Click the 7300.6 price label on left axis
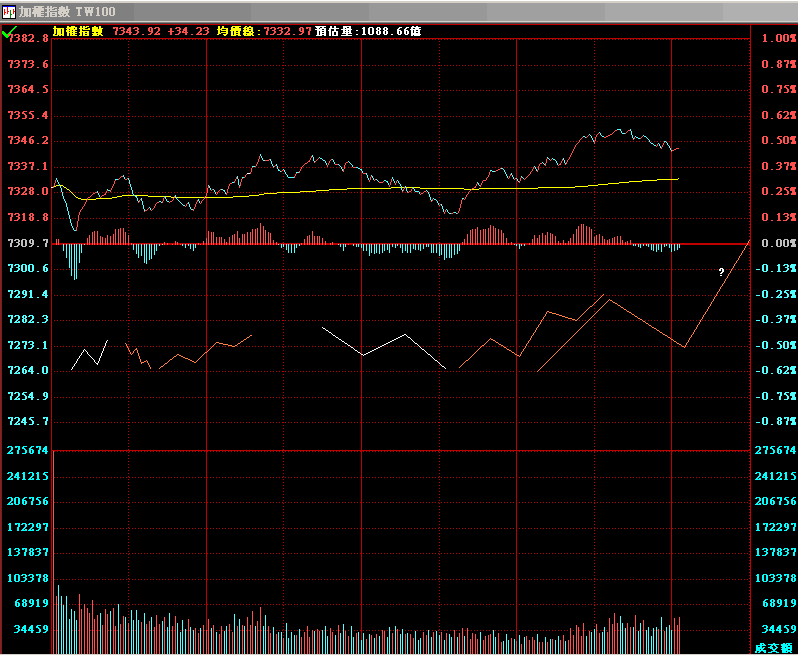The height and width of the screenshot is (656, 798). (27, 268)
